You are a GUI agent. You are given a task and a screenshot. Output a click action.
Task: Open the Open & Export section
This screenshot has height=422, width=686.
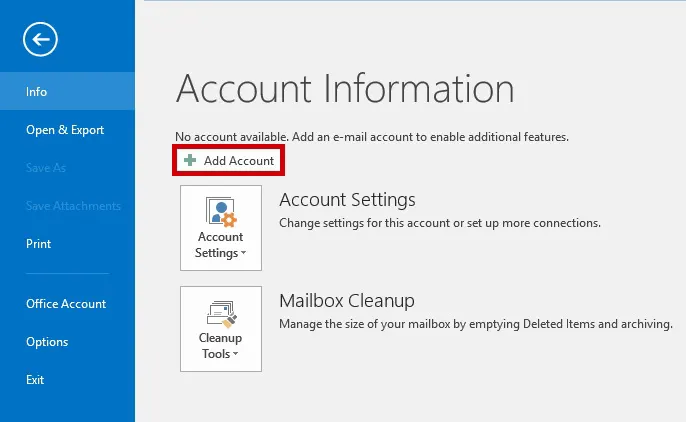tap(65, 130)
